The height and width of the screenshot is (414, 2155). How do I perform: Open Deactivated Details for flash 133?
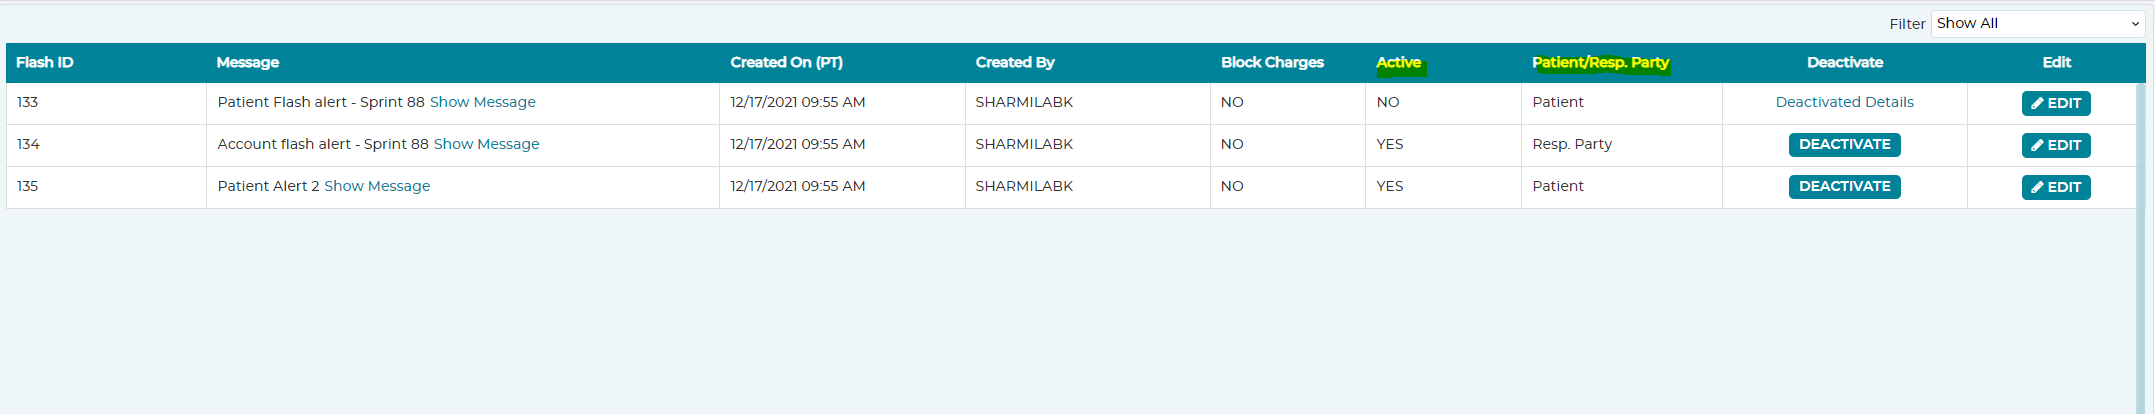click(1844, 102)
